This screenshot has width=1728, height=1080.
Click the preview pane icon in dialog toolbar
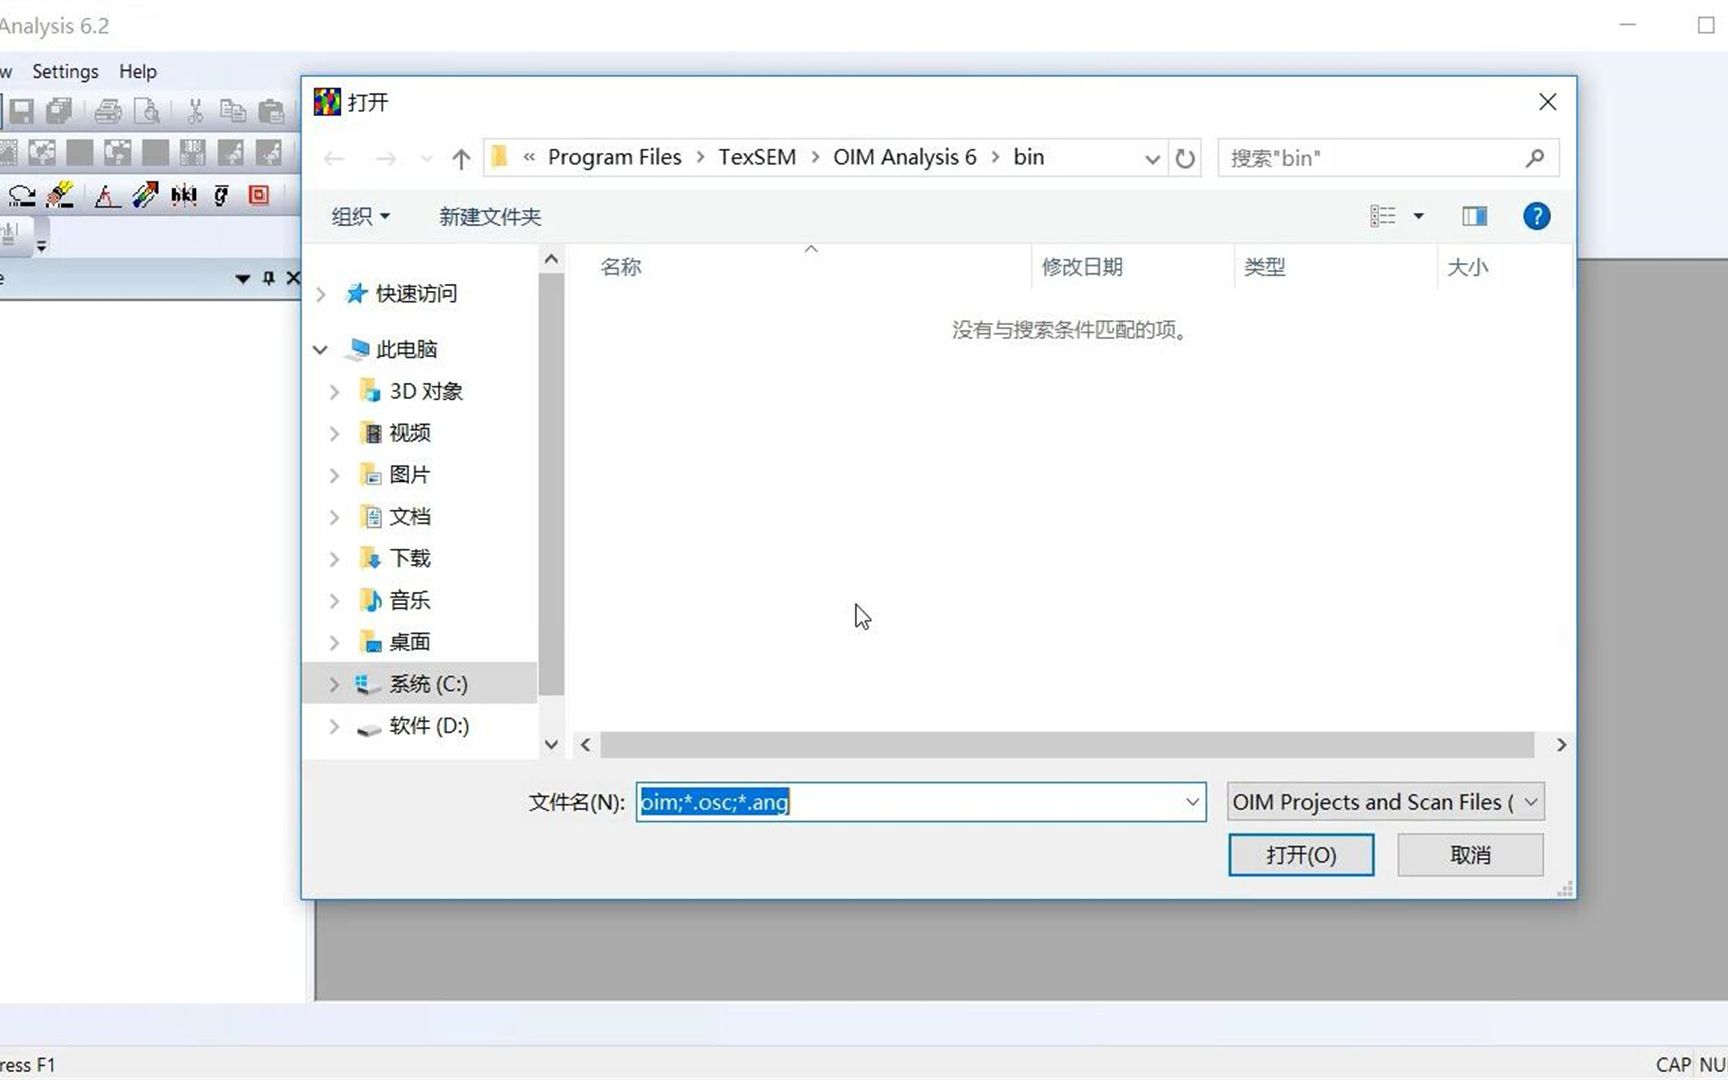pos(1473,216)
